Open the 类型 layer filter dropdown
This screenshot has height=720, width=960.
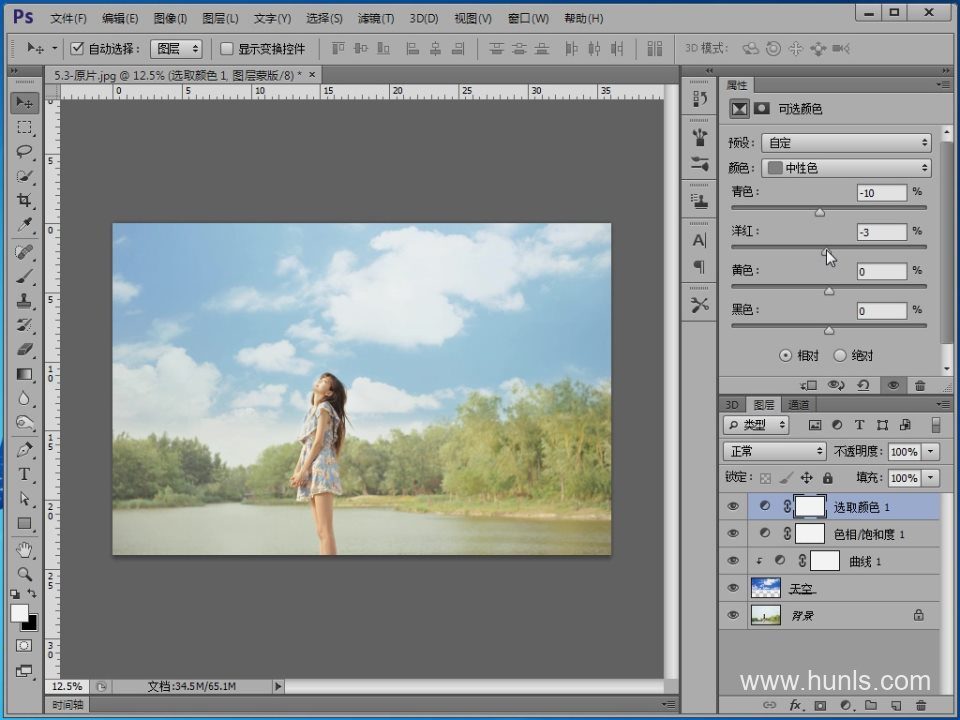coord(756,425)
